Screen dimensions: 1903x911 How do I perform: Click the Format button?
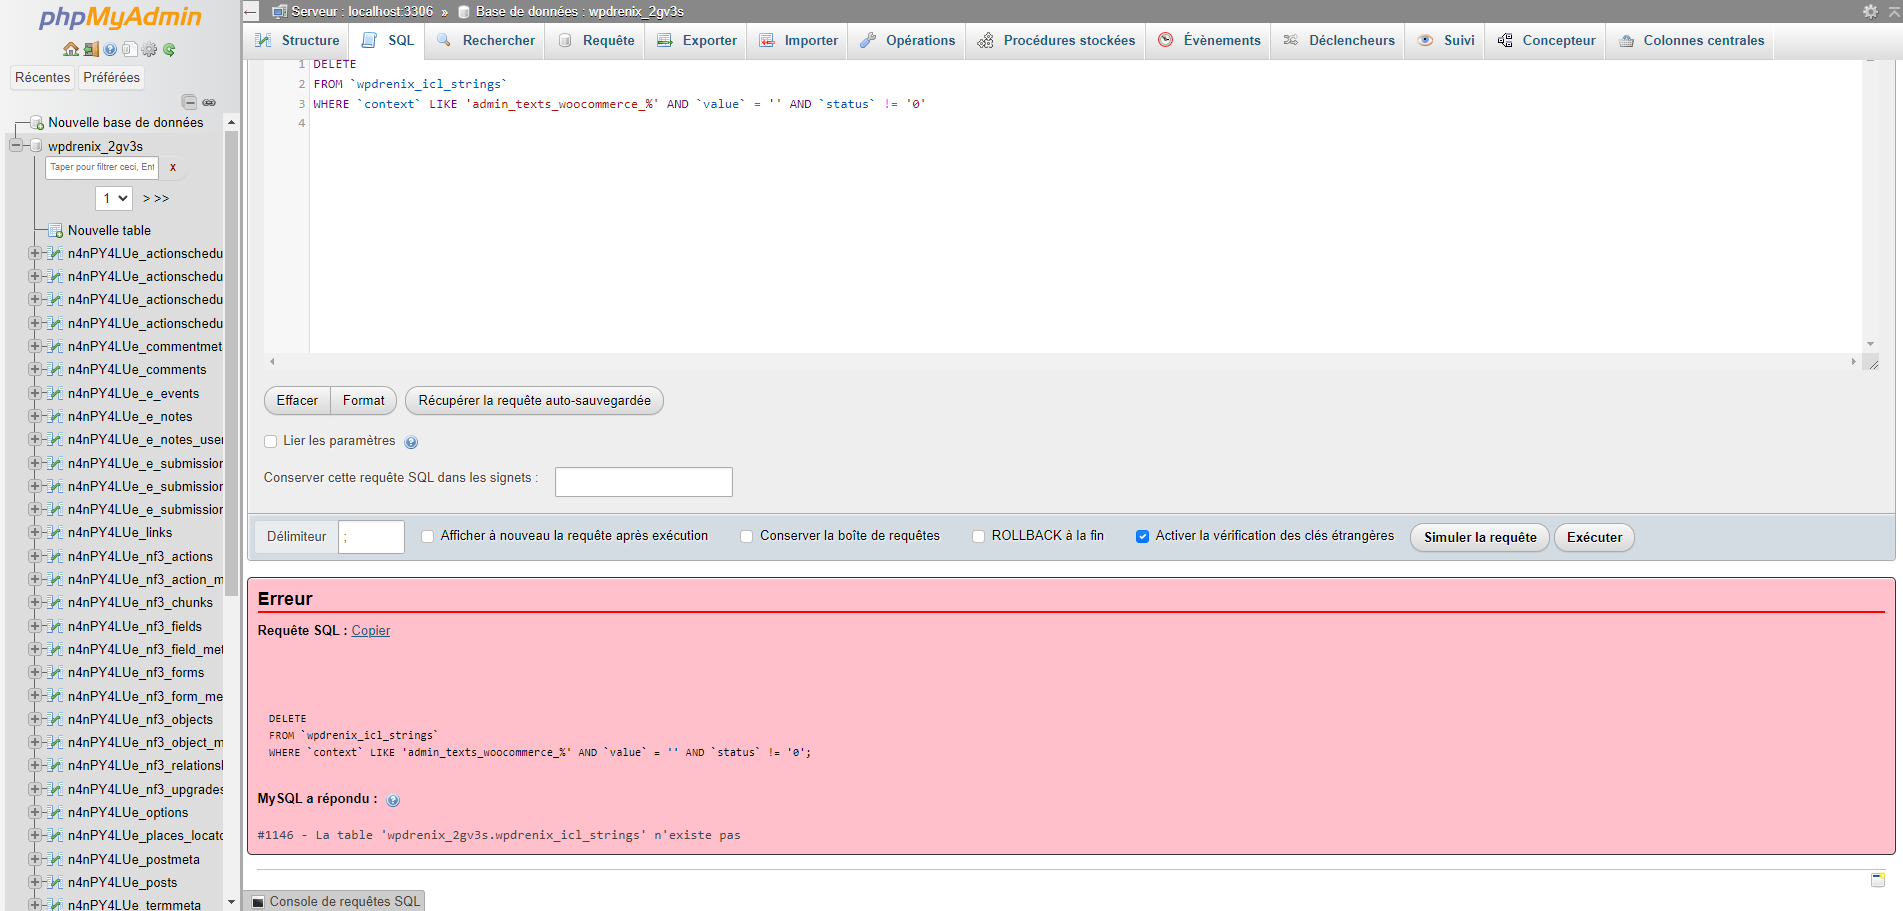[x=364, y=401]
